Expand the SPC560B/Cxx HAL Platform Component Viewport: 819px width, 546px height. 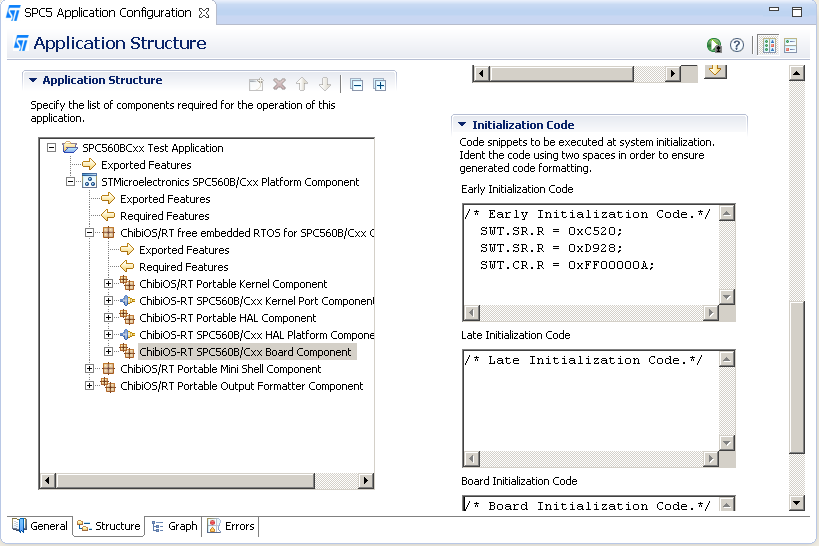coord(108,334)
